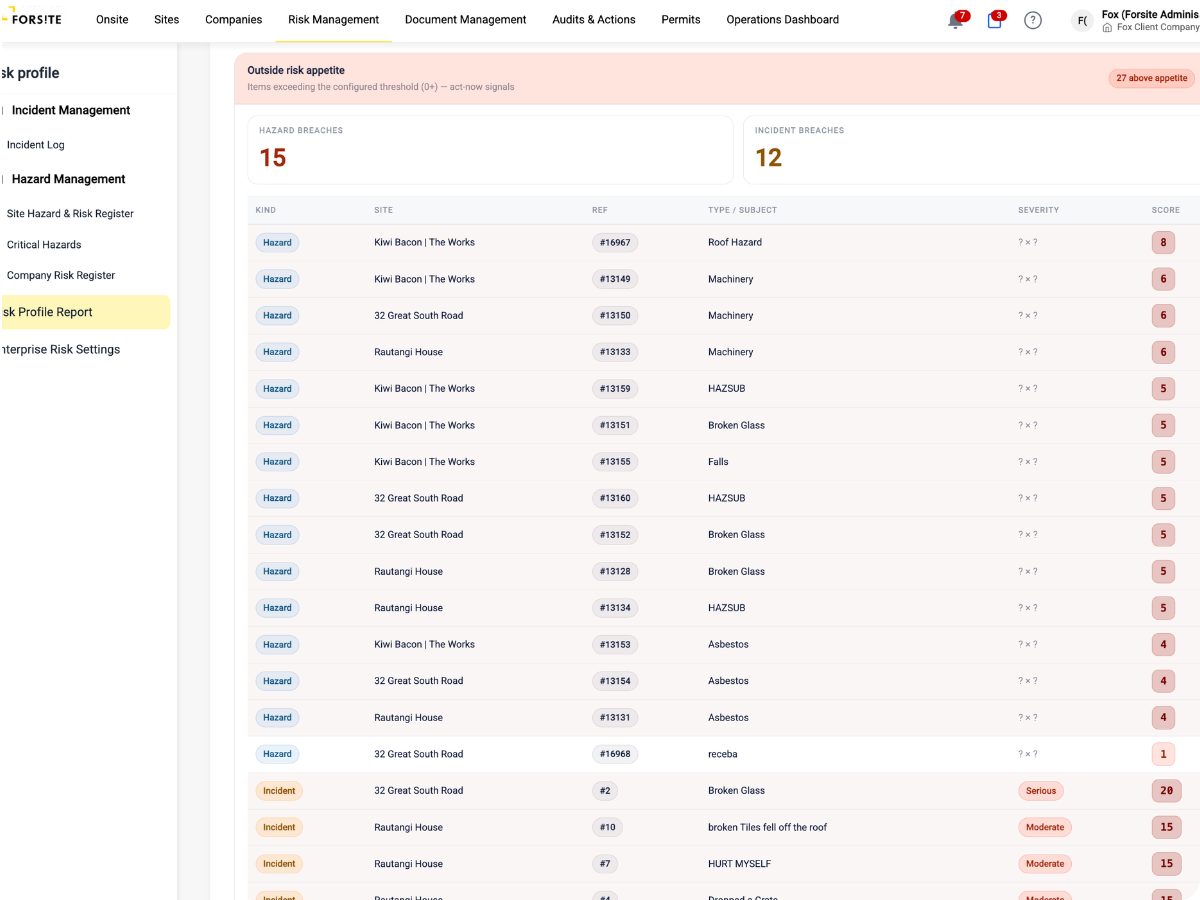Open incident reference #2
Image resolution: width=1200 pixels, height=900 pixels.
tap(605, 791)
